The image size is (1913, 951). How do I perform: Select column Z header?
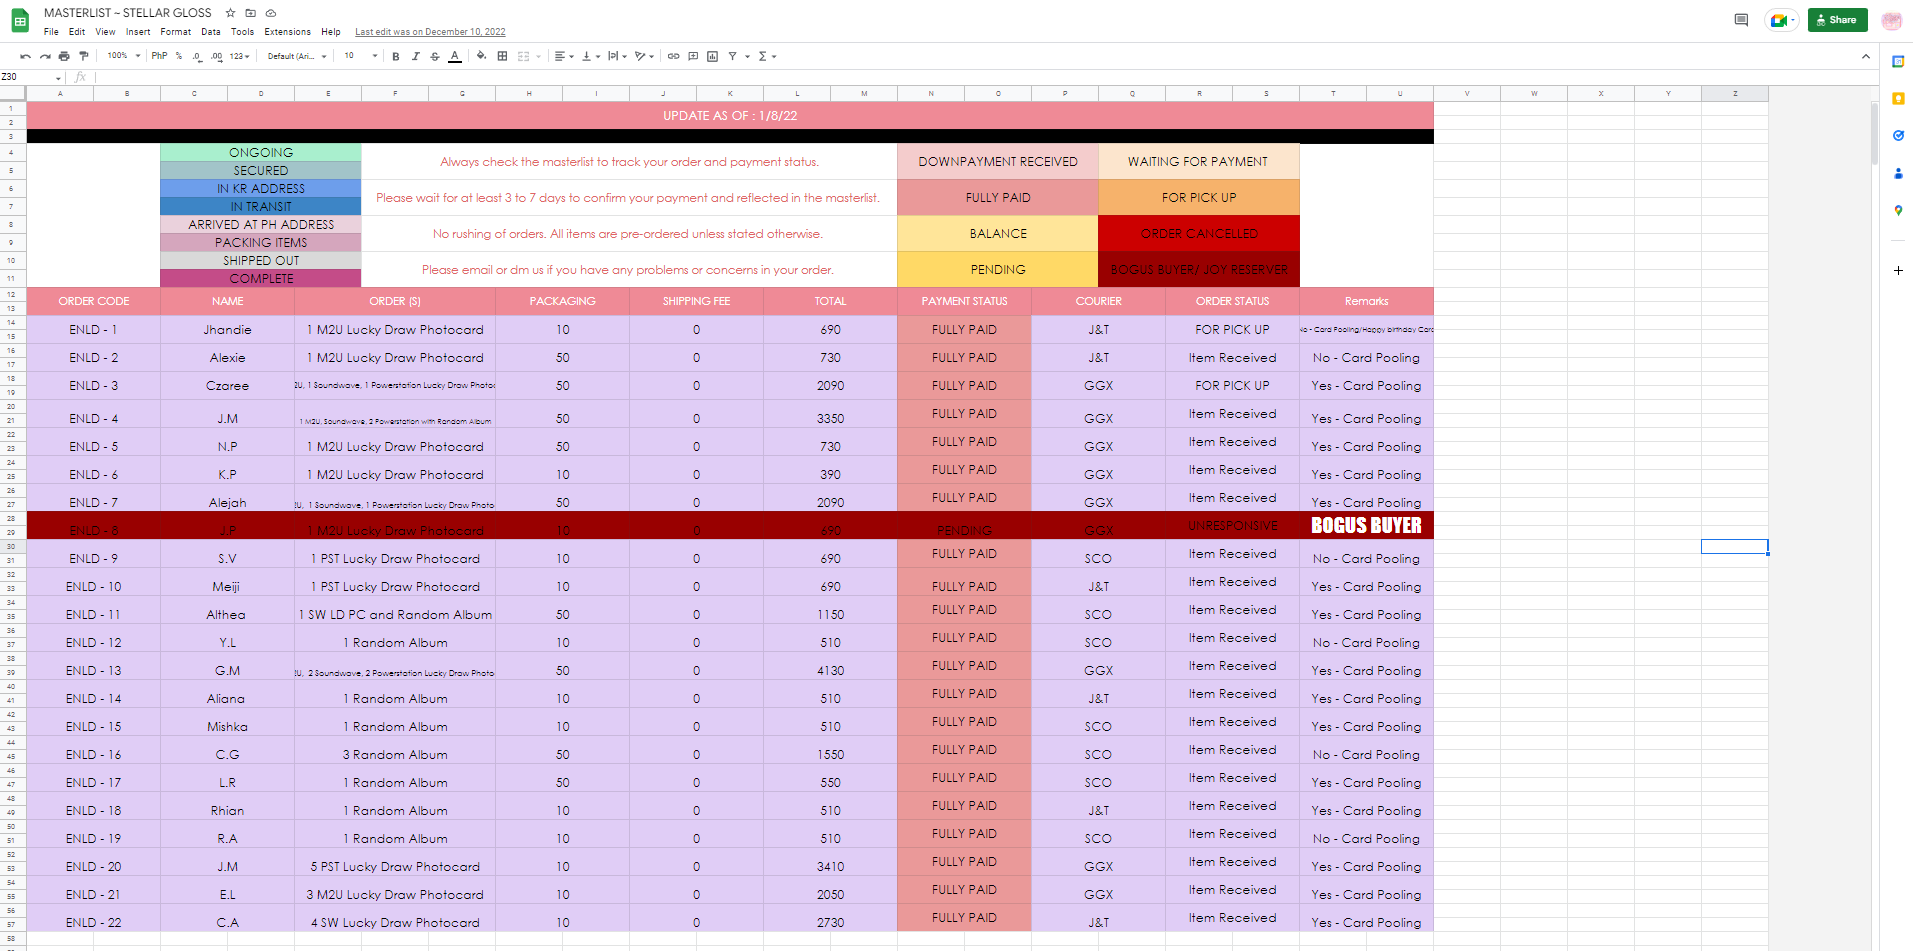tap(1735, 94)
